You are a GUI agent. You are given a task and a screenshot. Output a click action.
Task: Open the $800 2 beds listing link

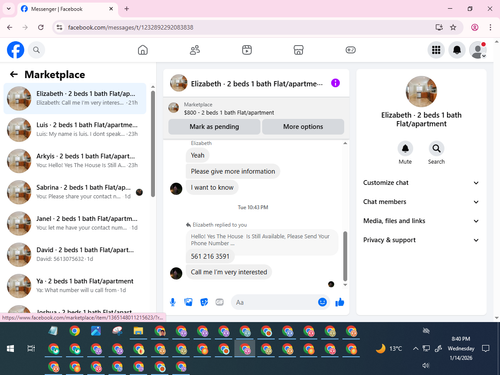pyautogui.click(x=229, y=113)
